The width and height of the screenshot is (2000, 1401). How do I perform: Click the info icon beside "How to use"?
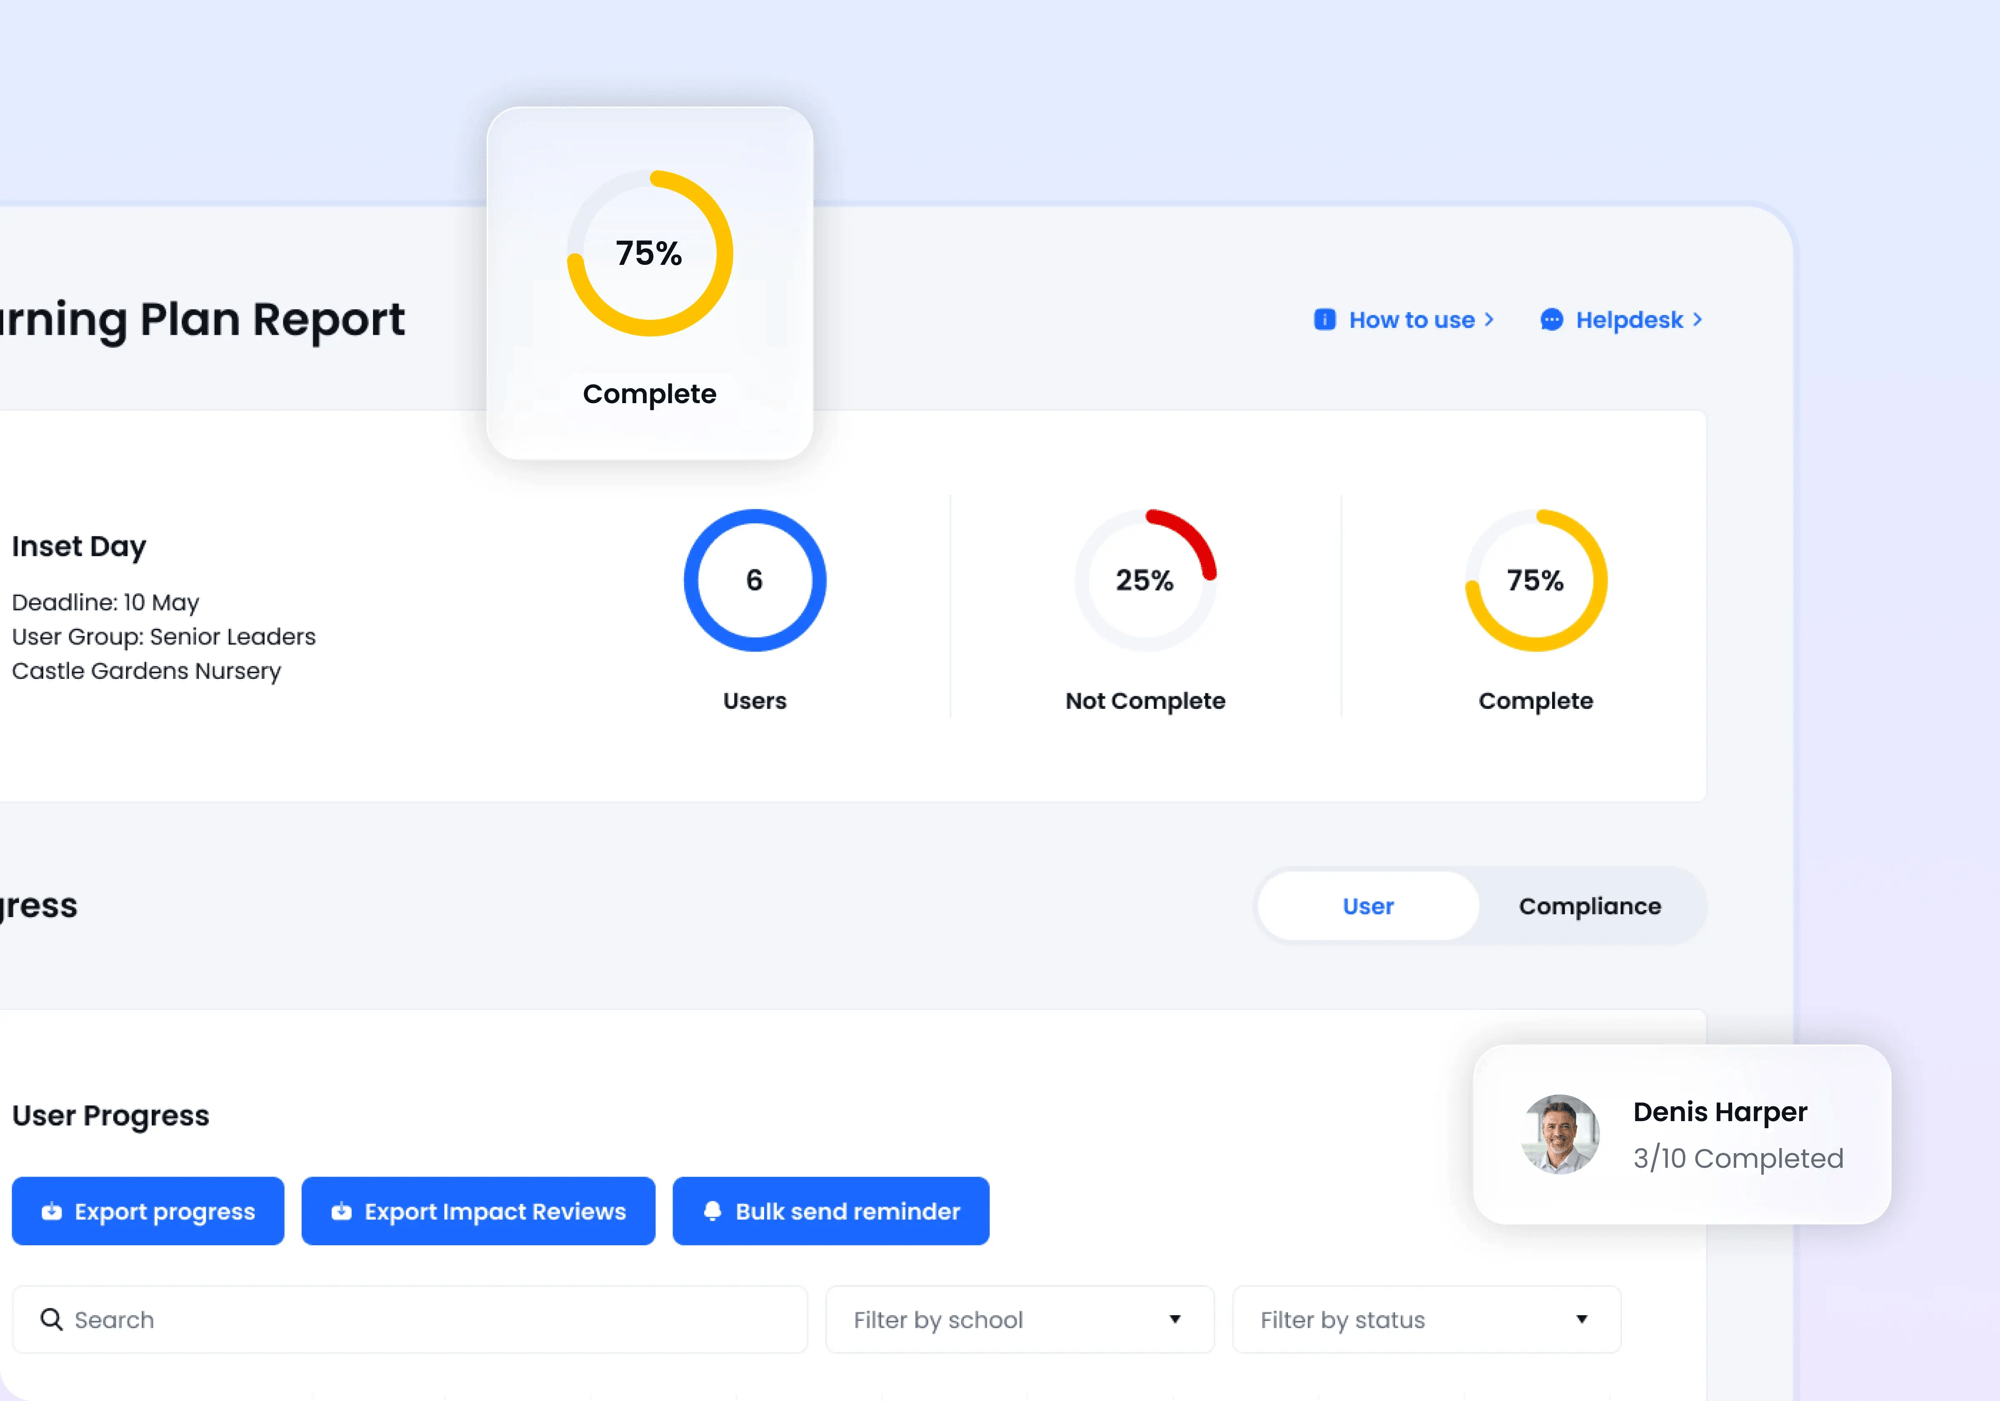(1325, 319)
